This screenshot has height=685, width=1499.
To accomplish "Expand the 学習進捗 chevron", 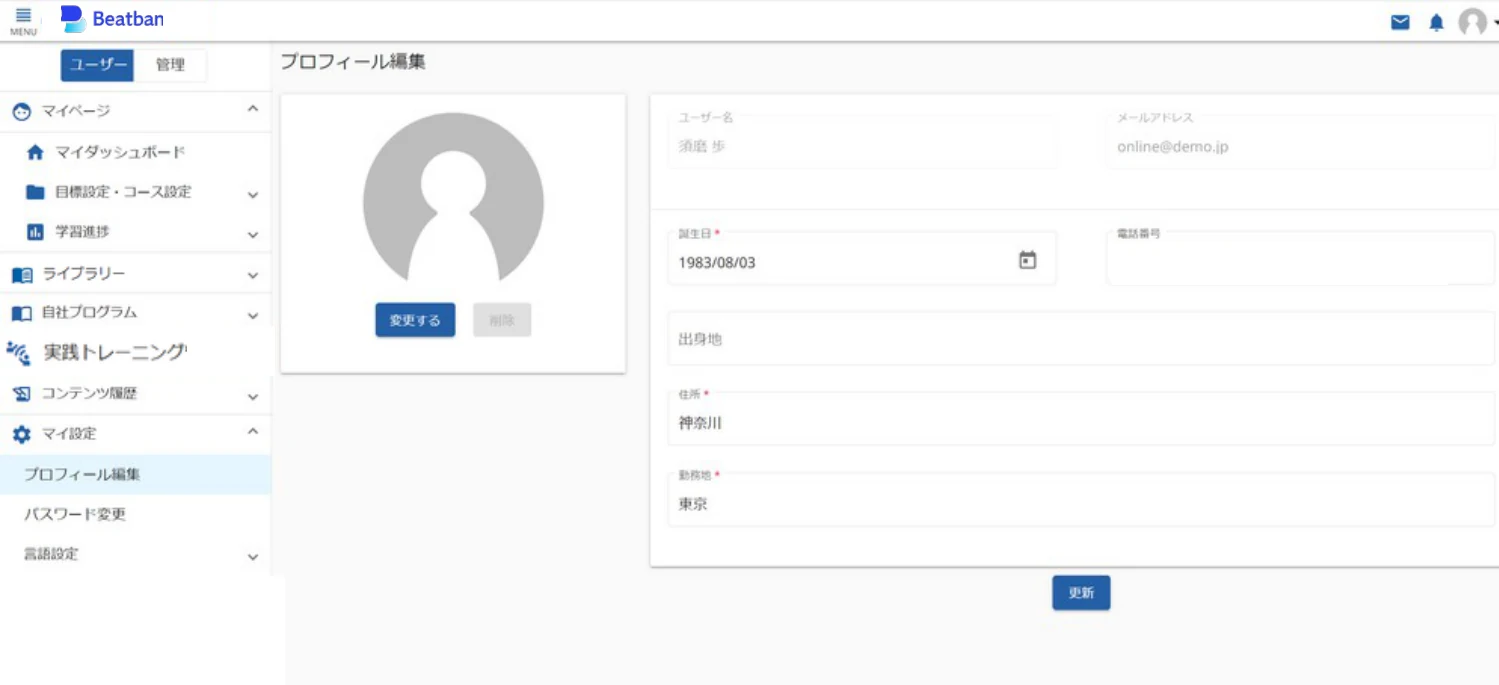I will pos(253,235).
